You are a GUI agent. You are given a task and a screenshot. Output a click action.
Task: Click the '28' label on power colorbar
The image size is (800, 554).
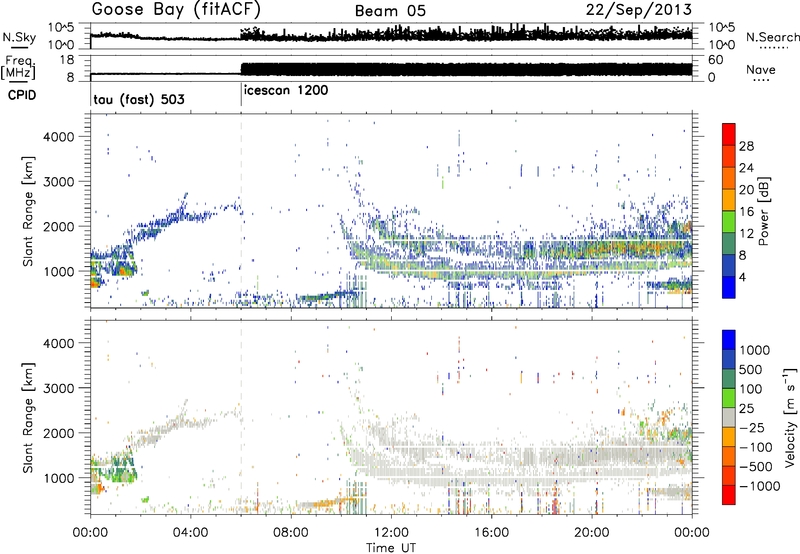pos(746,146)
